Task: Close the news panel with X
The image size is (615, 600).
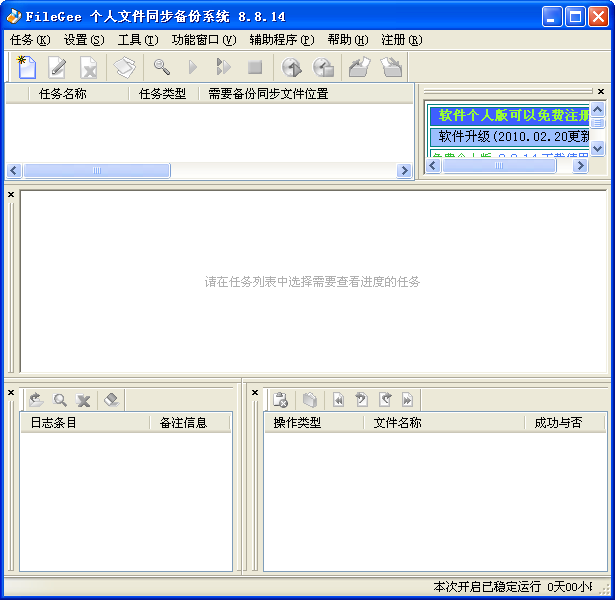Action: (601, 91)
